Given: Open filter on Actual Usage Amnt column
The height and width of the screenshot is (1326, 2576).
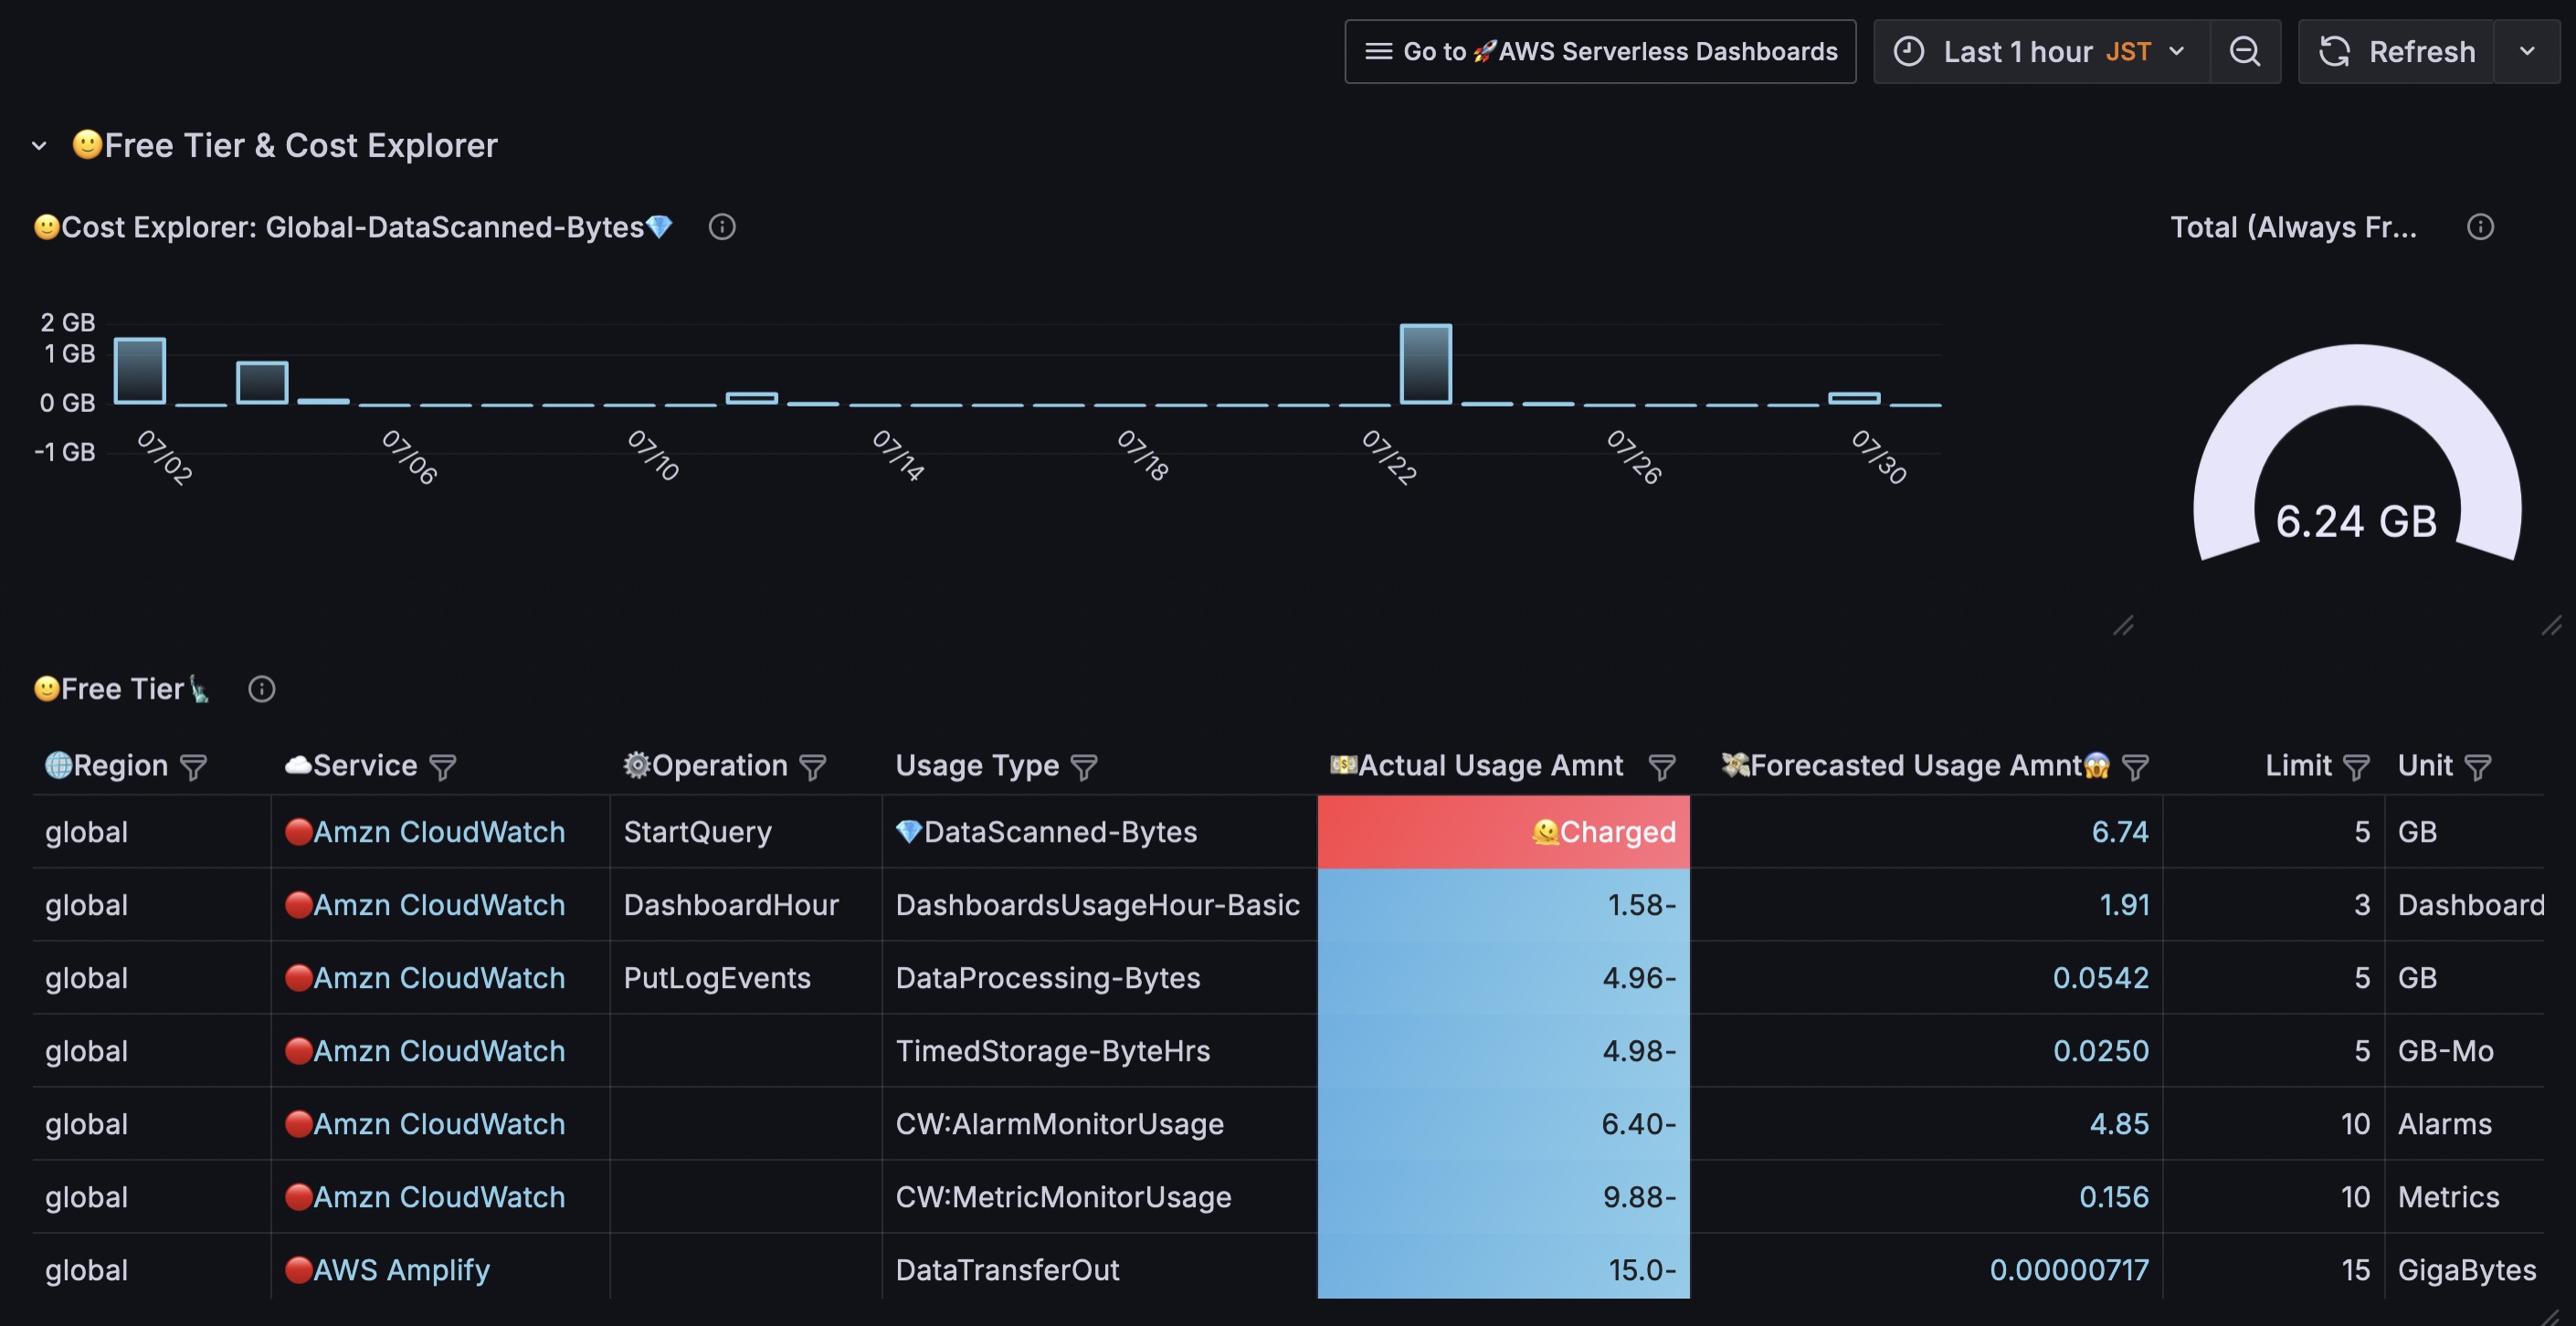Looking at the screenshot, I should click(1662, 767).
